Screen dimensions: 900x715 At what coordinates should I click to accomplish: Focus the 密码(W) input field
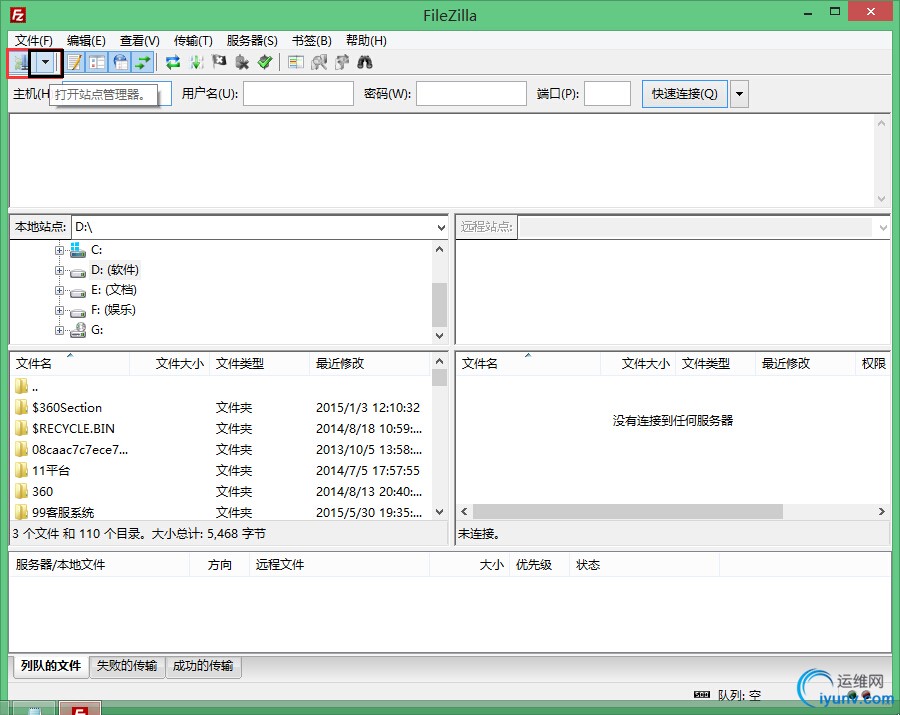(471, 94)
